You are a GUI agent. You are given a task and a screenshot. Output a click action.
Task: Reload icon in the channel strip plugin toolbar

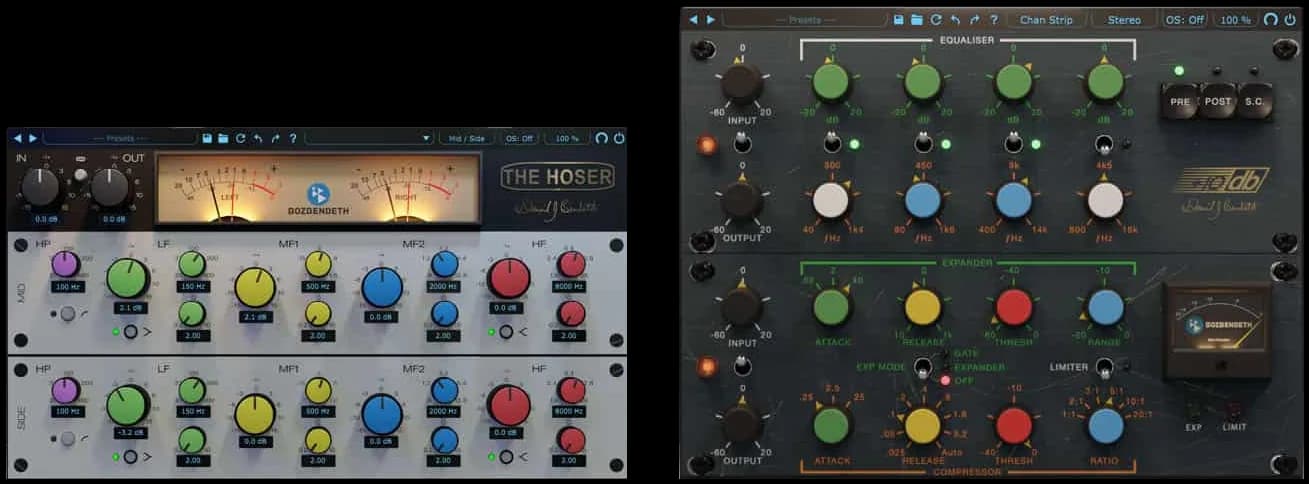point(936,19)
